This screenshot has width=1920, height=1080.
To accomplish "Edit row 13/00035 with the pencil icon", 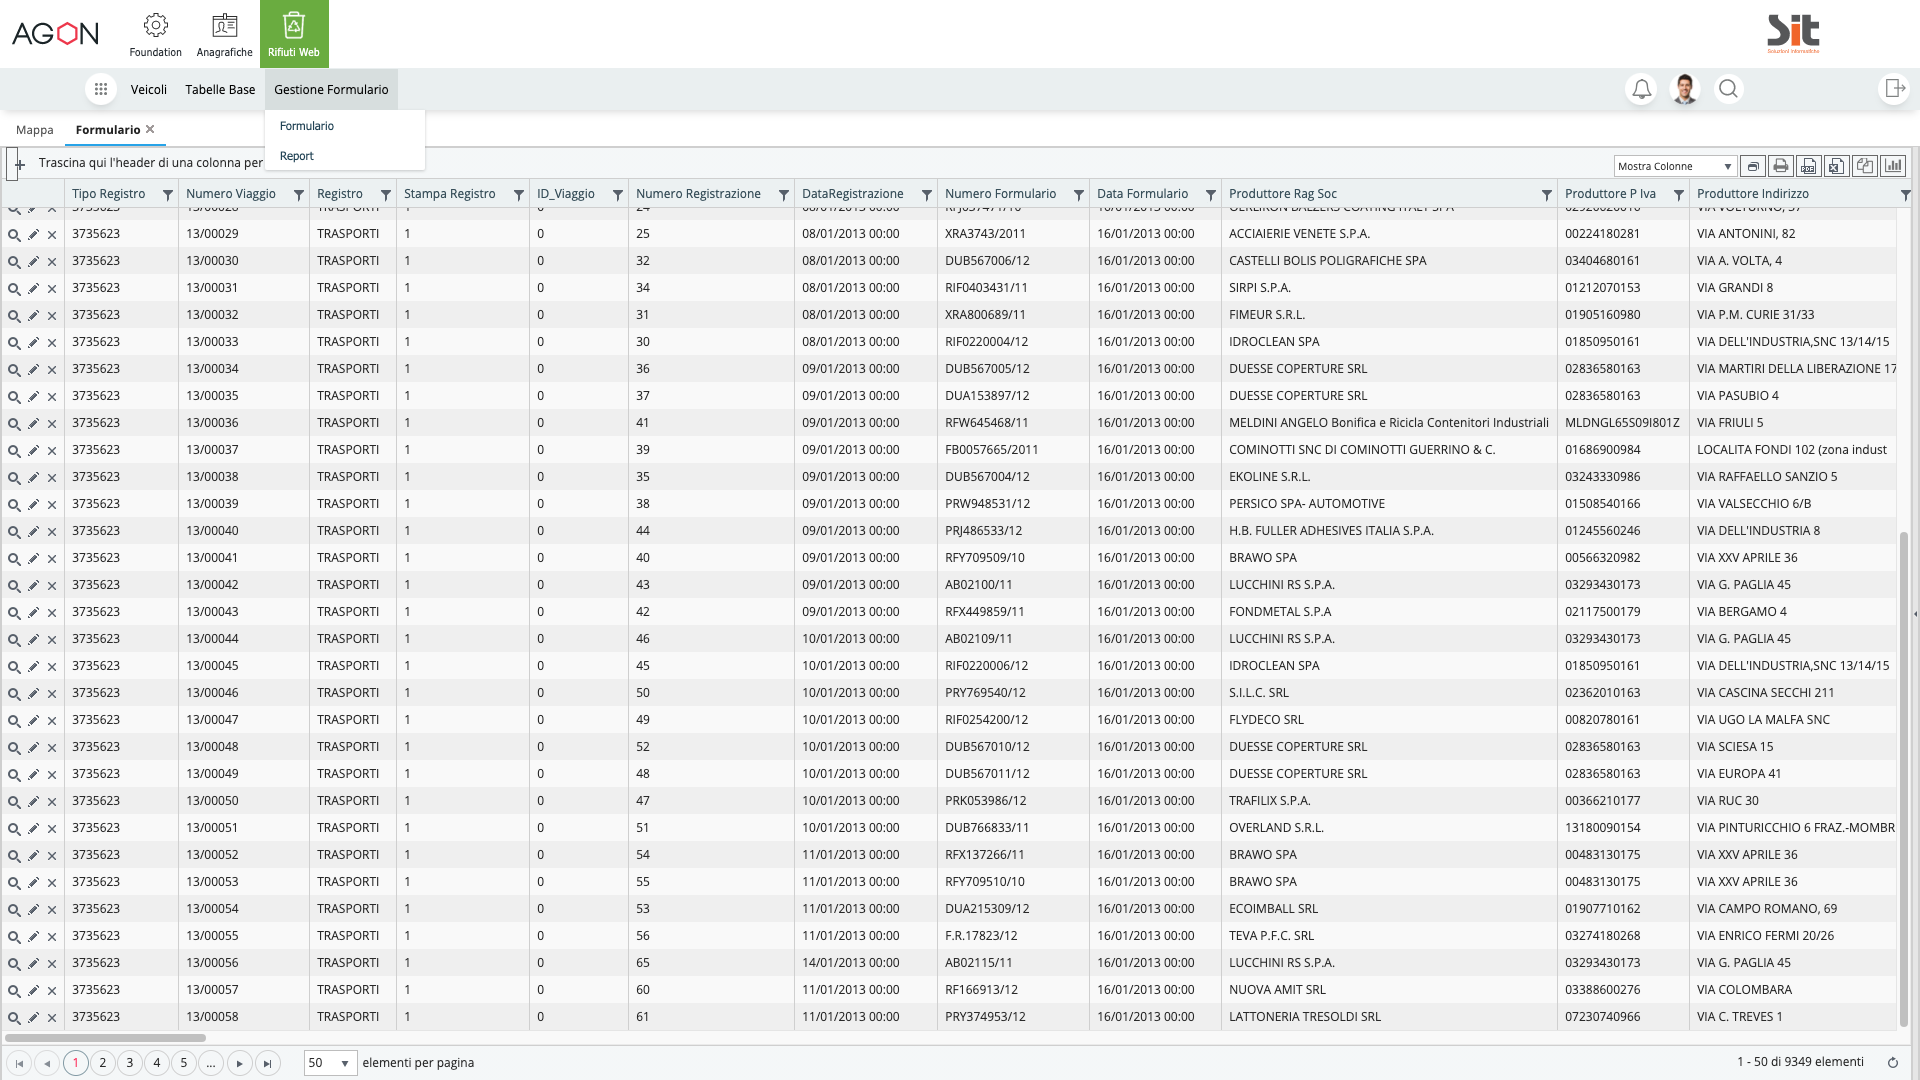I will [x=33, y=396].
